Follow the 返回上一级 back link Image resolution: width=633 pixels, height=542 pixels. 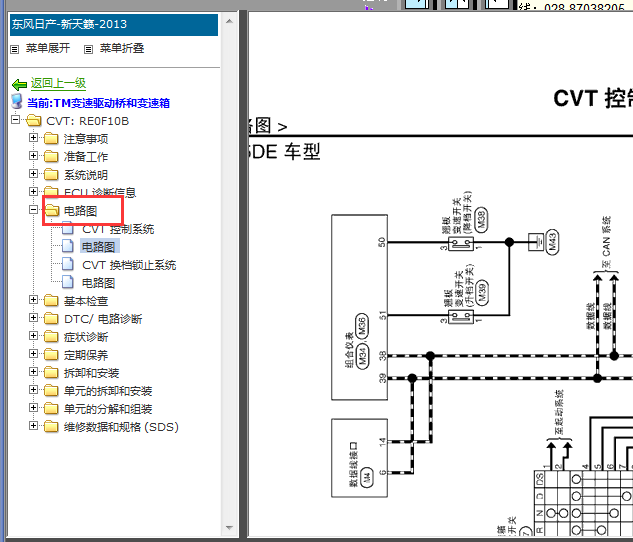click(x=58, y=84)
